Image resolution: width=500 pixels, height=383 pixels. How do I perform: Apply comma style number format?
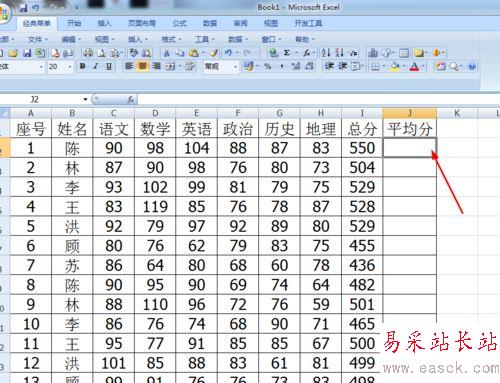click(282, 66)
